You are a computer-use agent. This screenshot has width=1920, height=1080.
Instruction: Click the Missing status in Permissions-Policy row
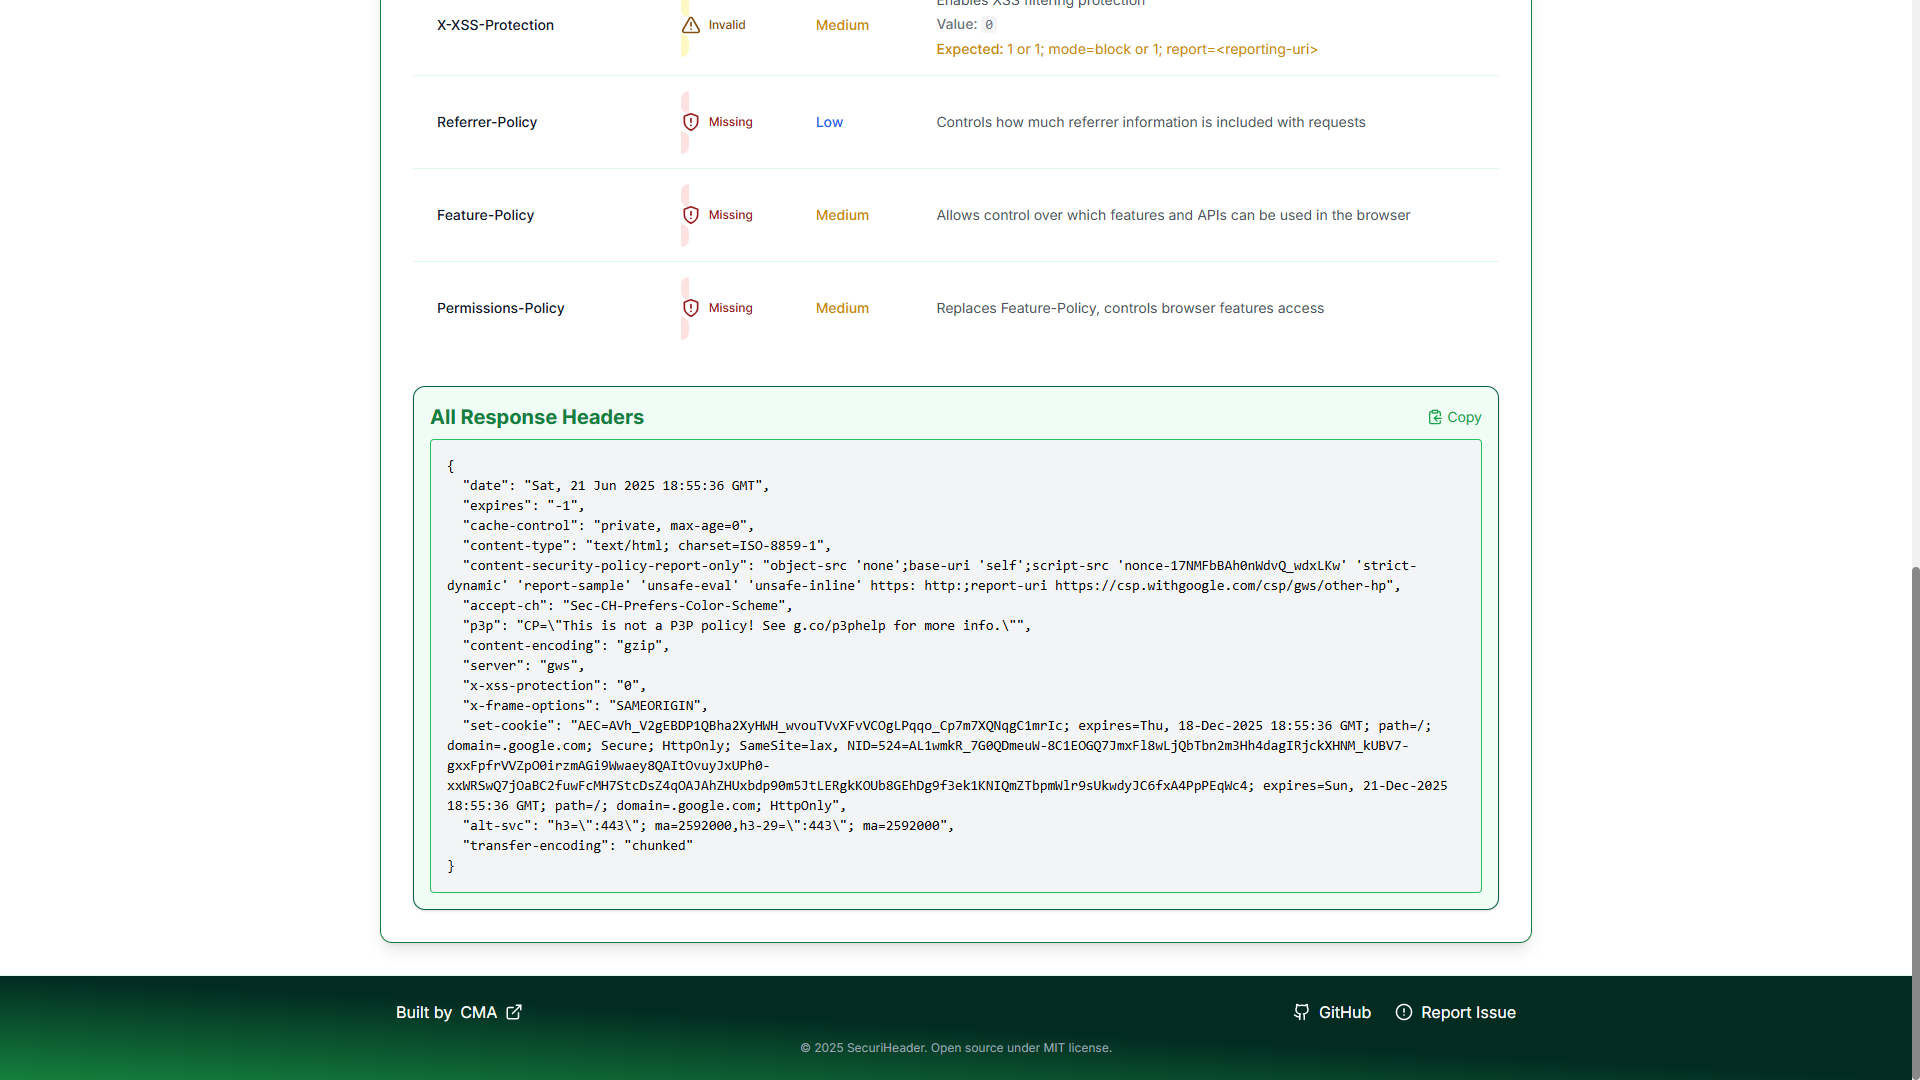click(x=731, y=308)
